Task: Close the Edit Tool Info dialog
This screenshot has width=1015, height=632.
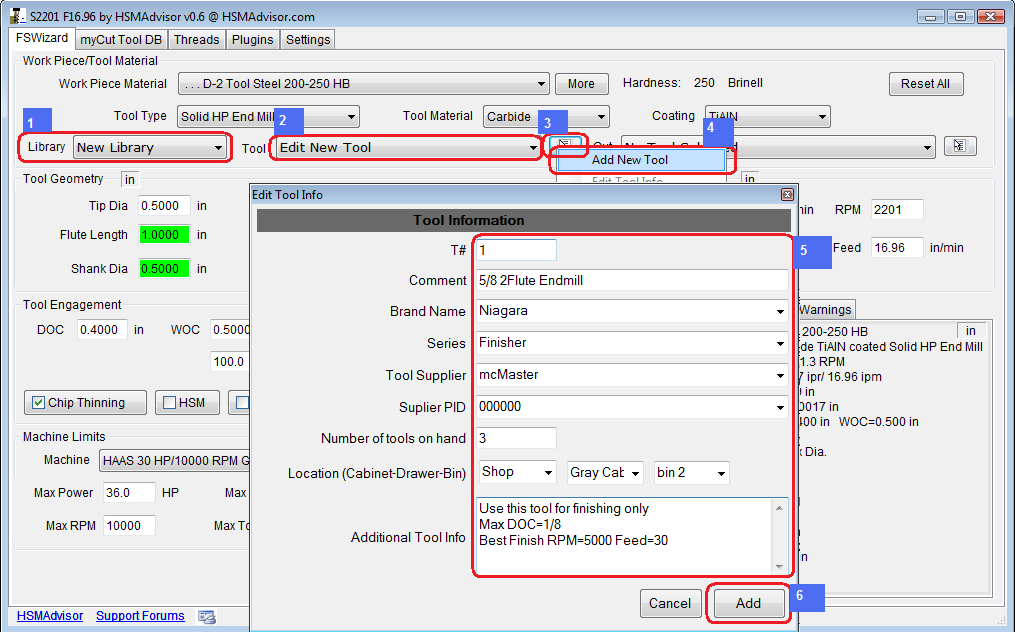Action: coord(786,195)
